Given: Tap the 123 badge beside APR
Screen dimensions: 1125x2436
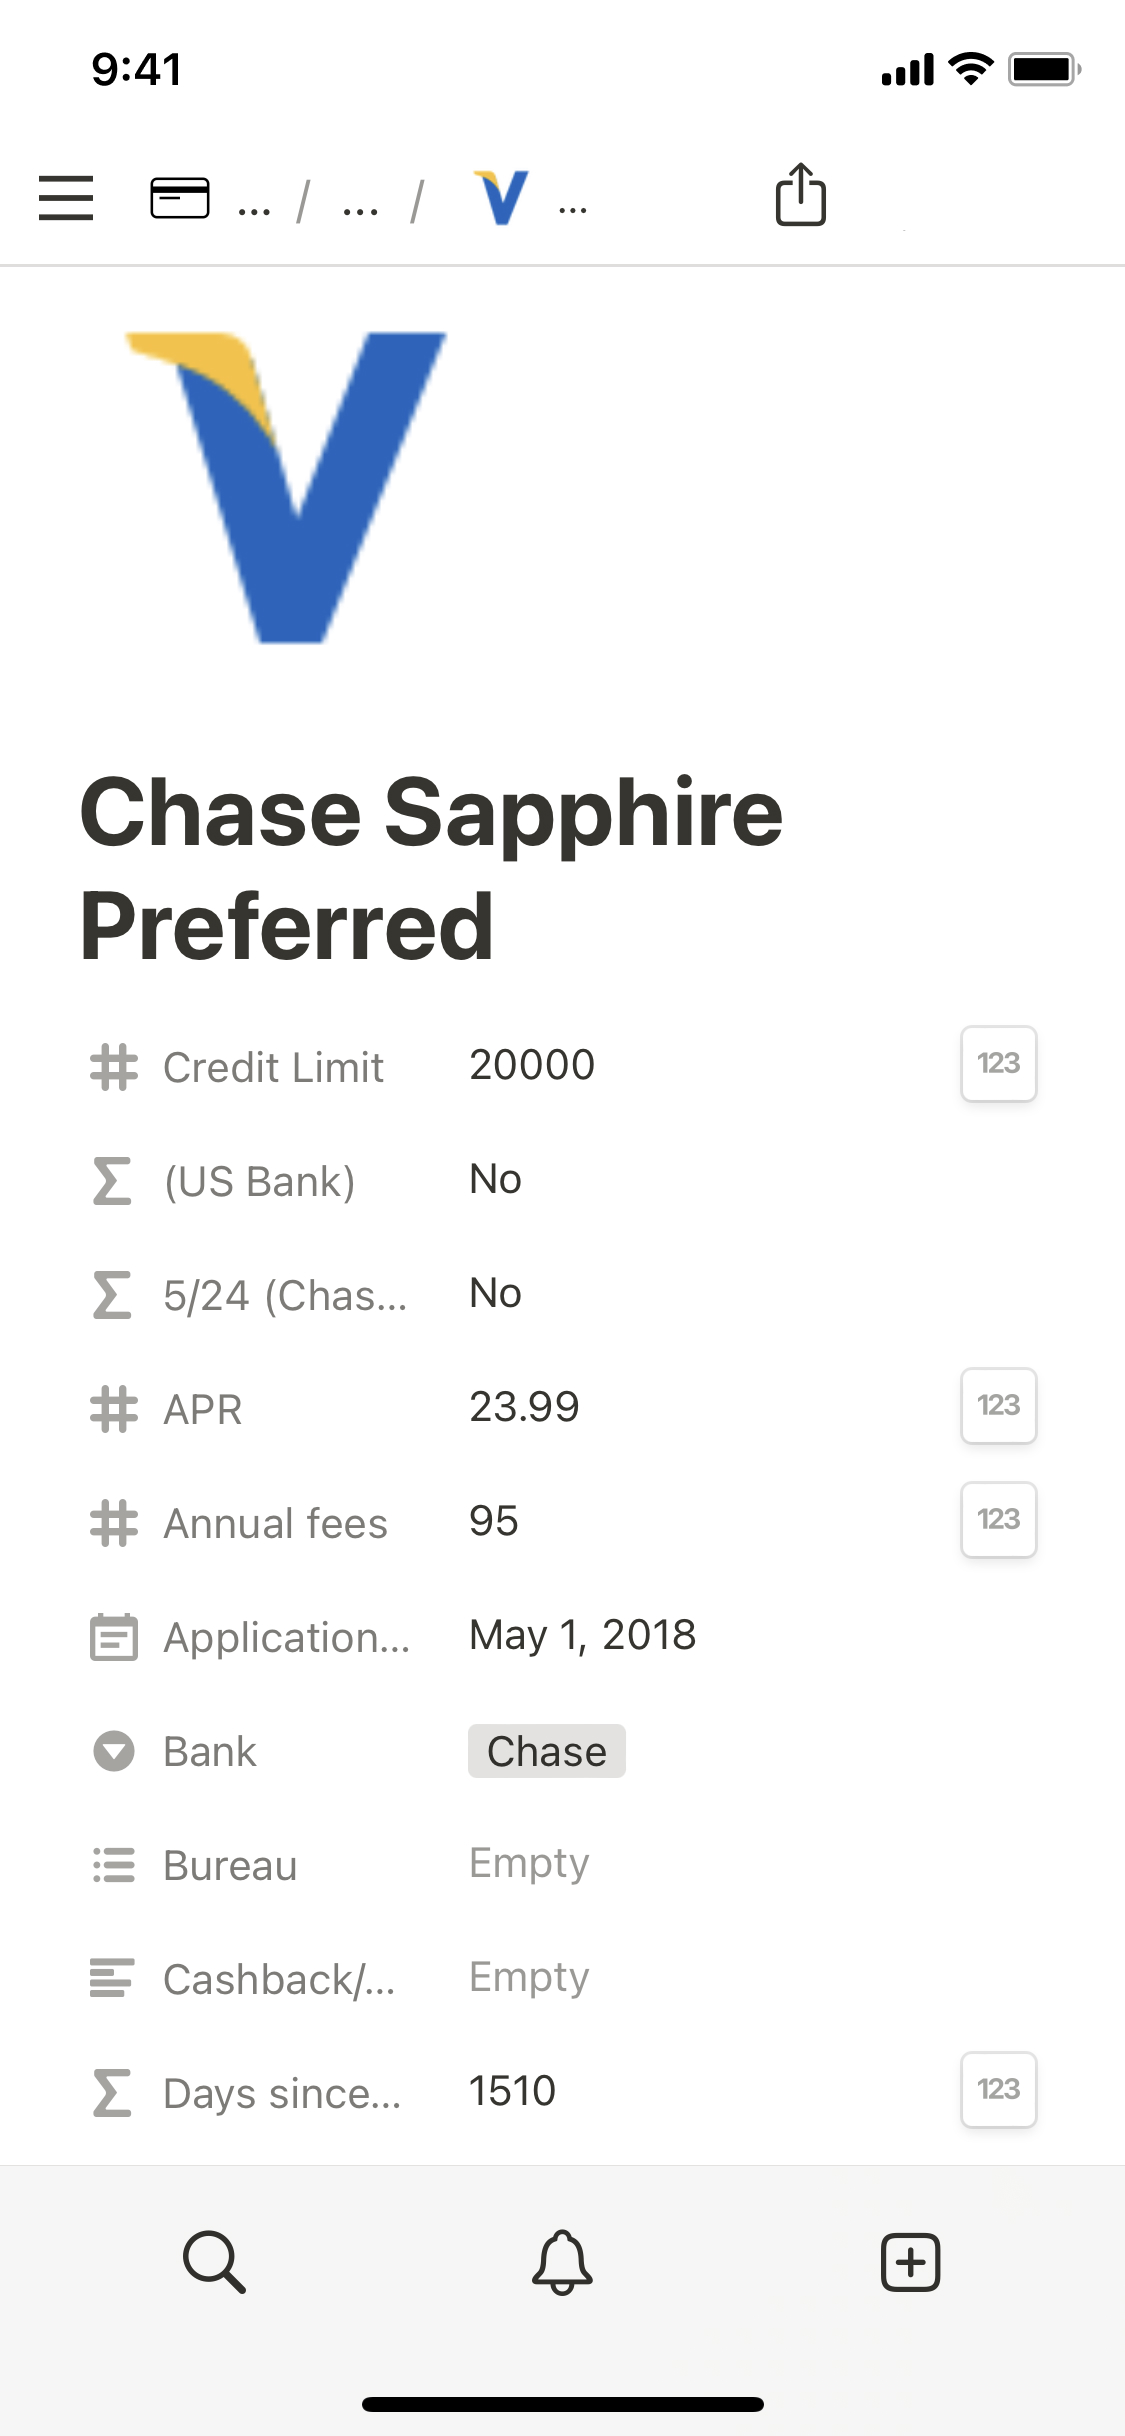Looking at the screenshot, I should pyautogui.click(x=998, y=1405).
